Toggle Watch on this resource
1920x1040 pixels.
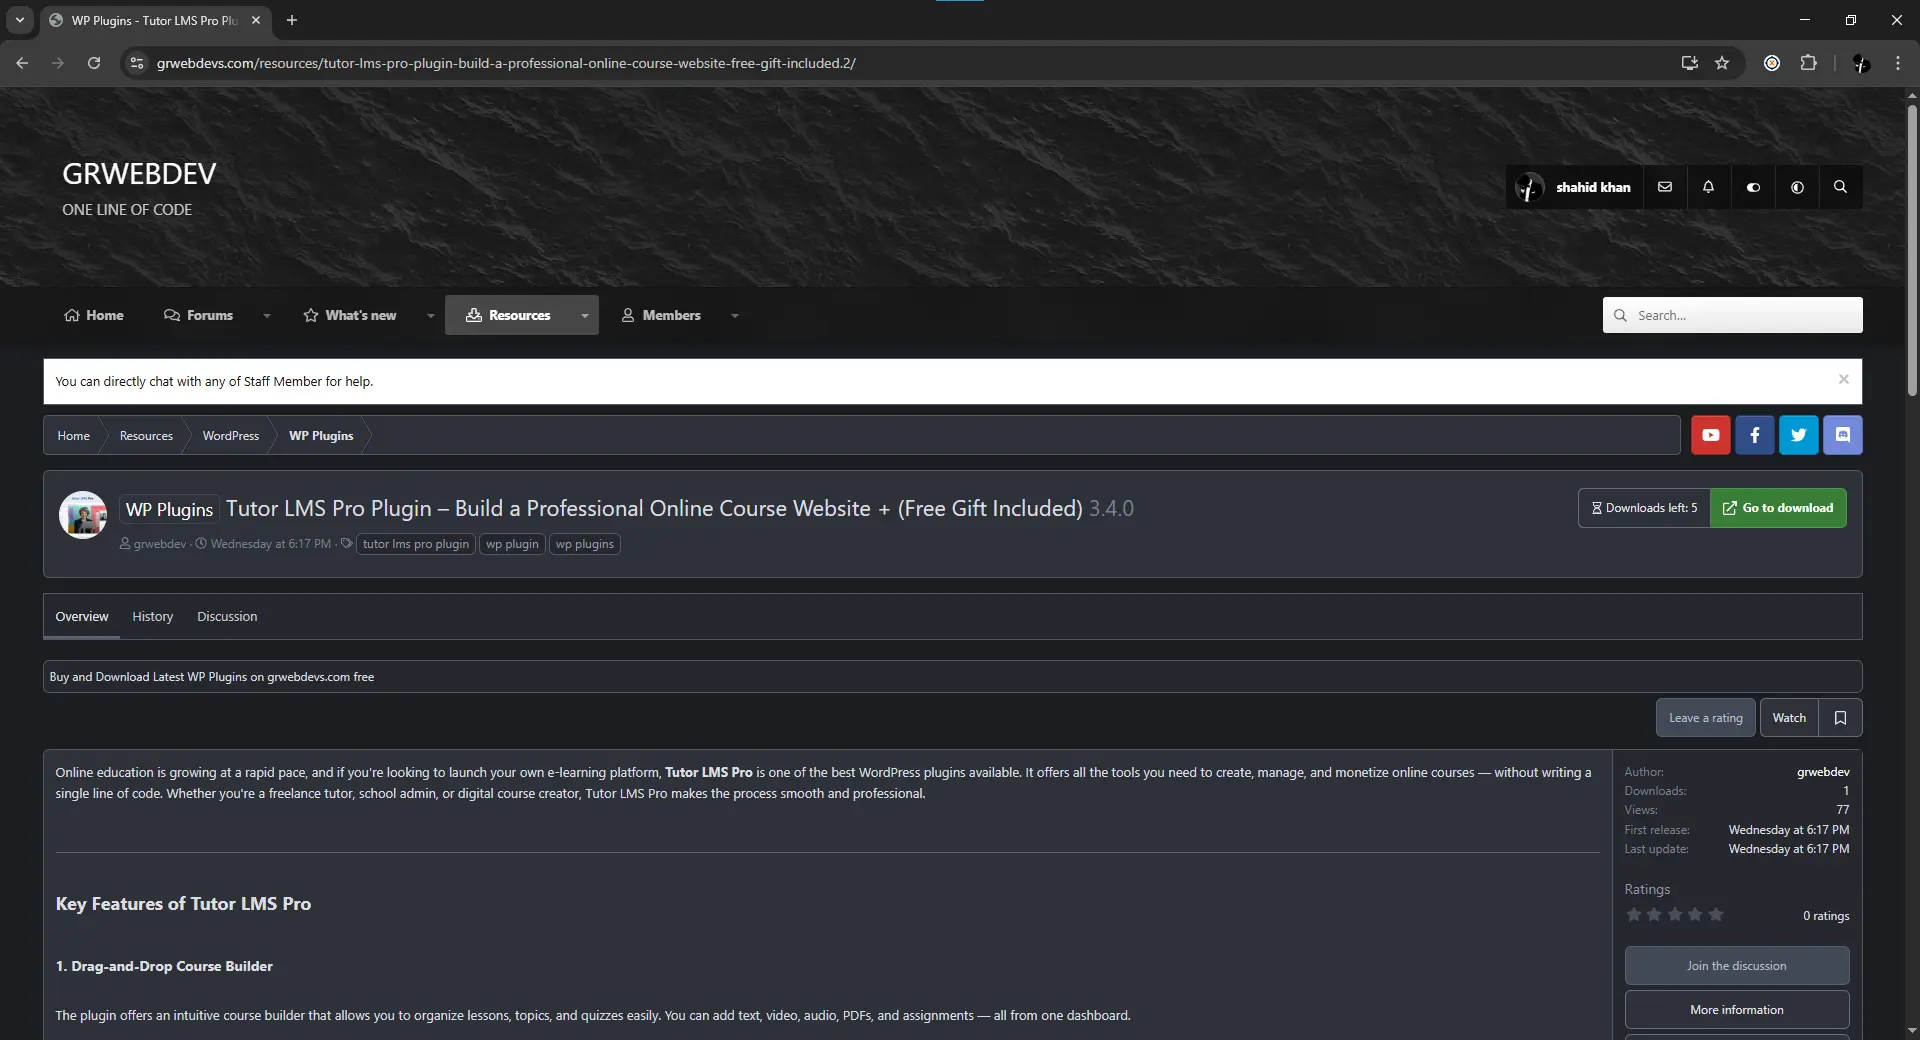[1789, 718]
